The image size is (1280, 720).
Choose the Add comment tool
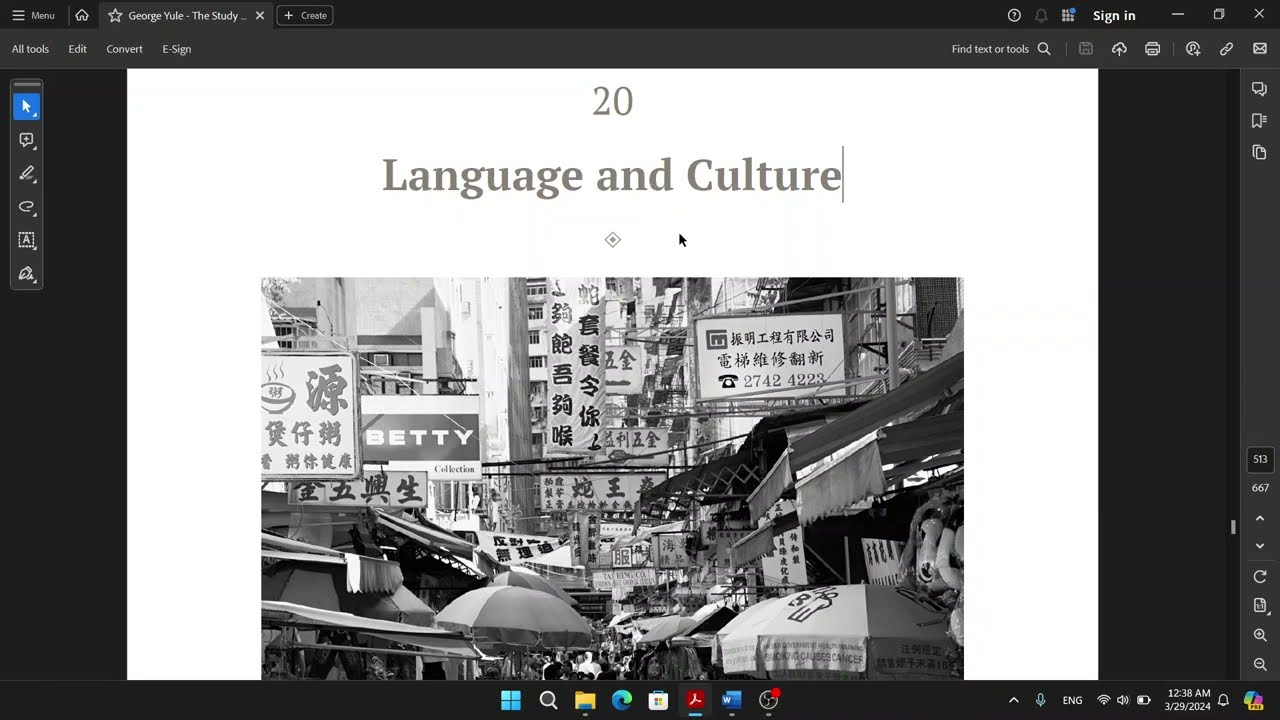click(x=27, y=140)
